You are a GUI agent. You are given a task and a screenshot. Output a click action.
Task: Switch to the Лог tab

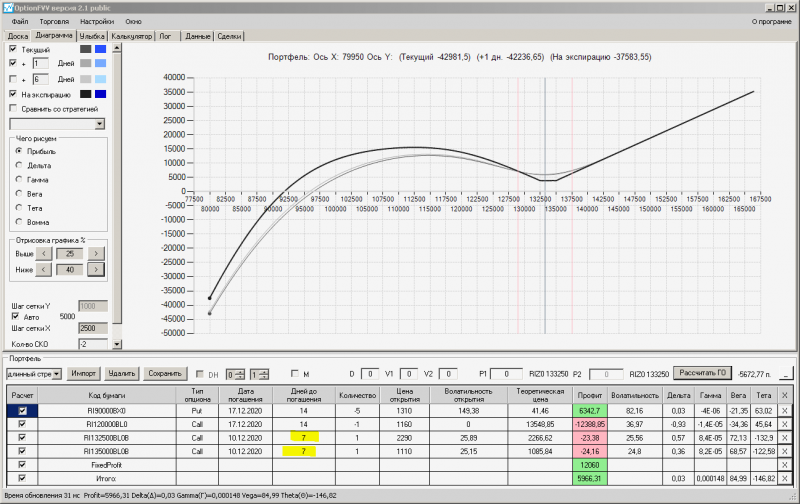[x=165, y=36]
